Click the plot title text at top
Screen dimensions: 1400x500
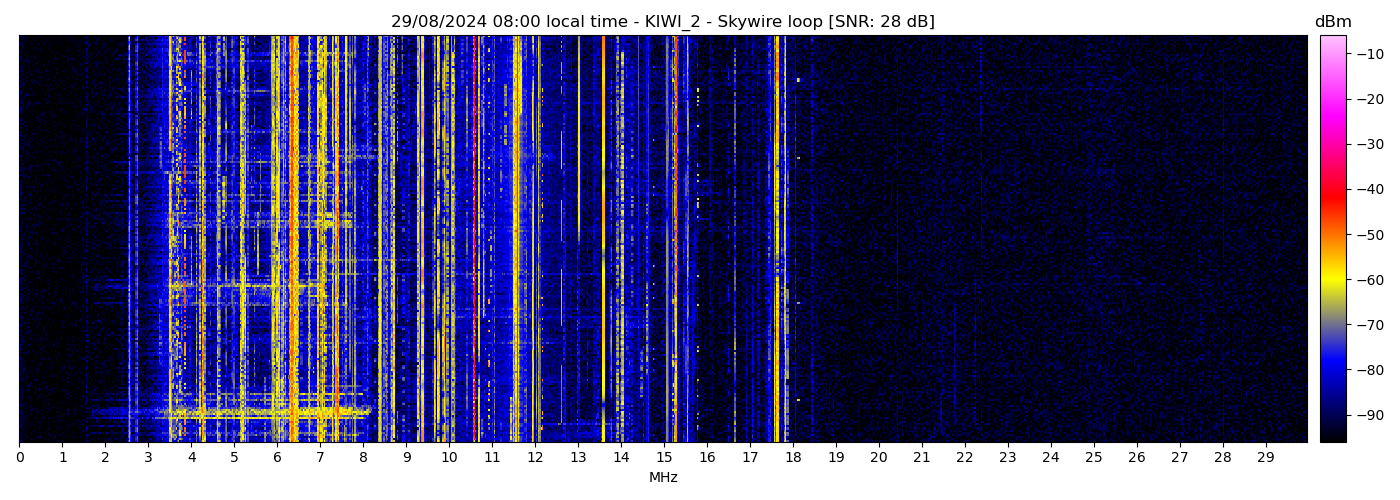pyautogui.click(x=662, y=22)
